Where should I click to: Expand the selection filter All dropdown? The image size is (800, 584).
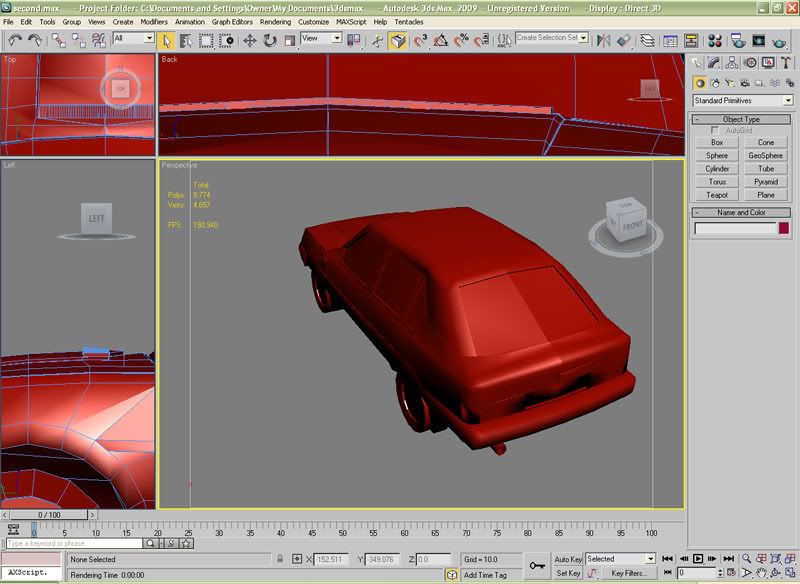pos(133,38)
